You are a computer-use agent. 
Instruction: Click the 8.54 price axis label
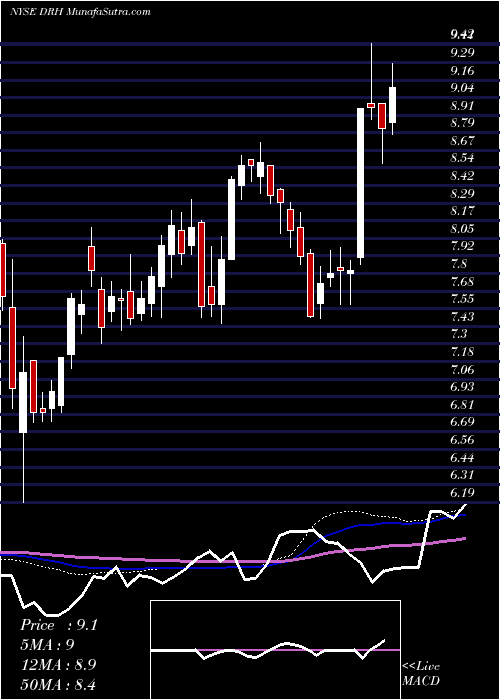(x=463, y=158)
